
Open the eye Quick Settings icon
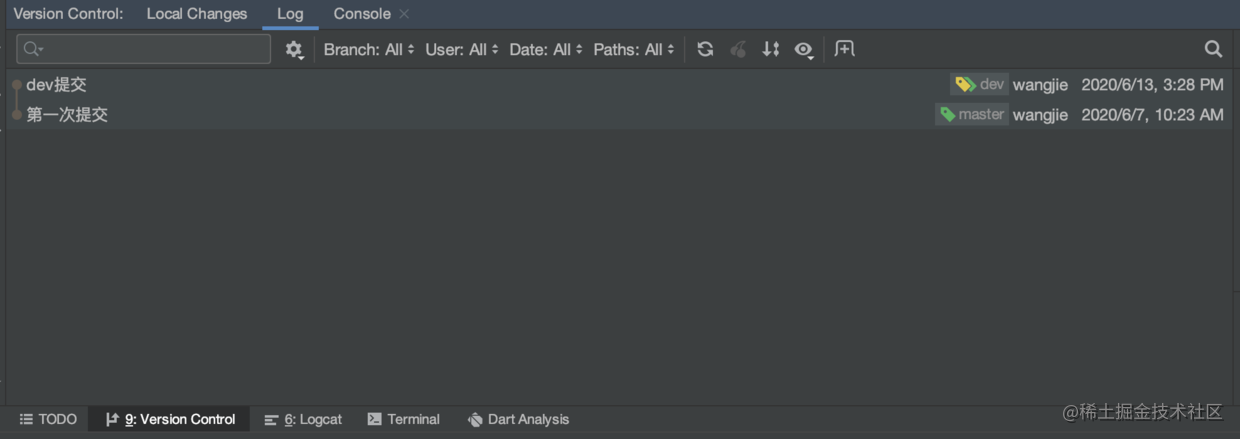coord(804,49)
